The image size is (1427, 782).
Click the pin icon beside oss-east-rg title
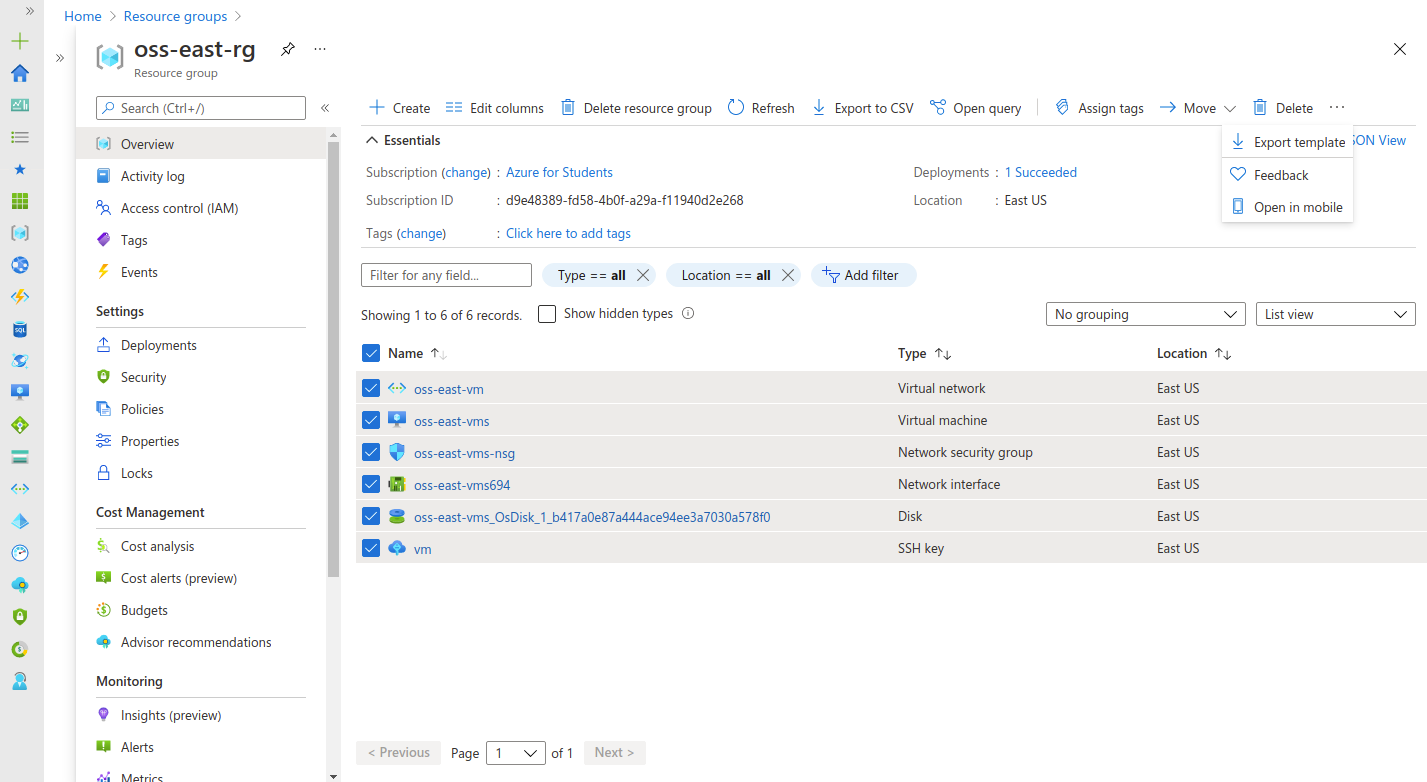287,49
